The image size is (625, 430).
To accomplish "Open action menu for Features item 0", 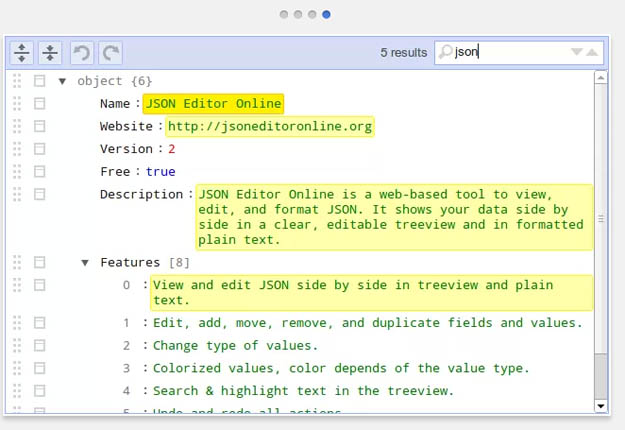I will coord(39,285).
